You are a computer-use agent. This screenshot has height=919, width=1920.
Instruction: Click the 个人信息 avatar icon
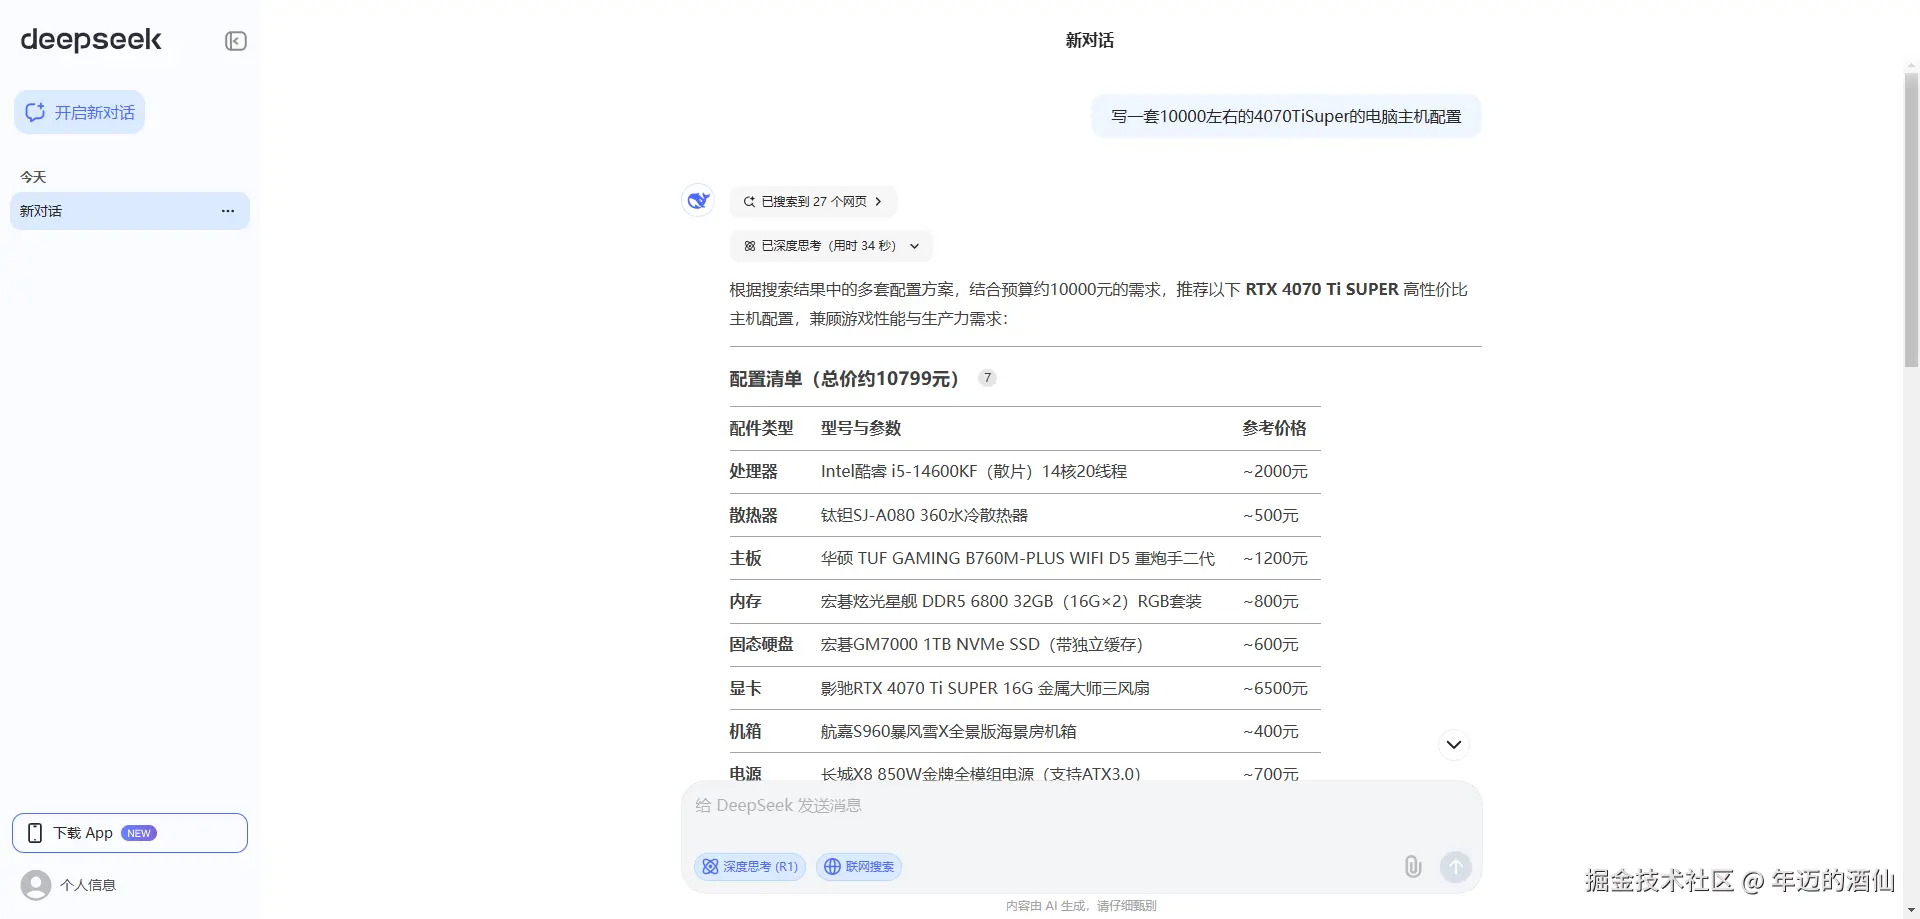tap(36, 884)
